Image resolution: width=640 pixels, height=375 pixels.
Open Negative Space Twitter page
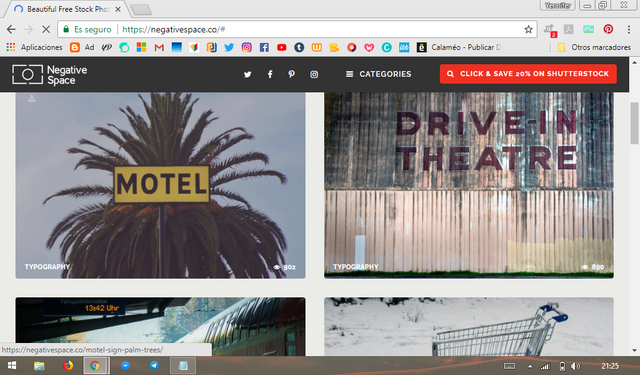[247, 74]
